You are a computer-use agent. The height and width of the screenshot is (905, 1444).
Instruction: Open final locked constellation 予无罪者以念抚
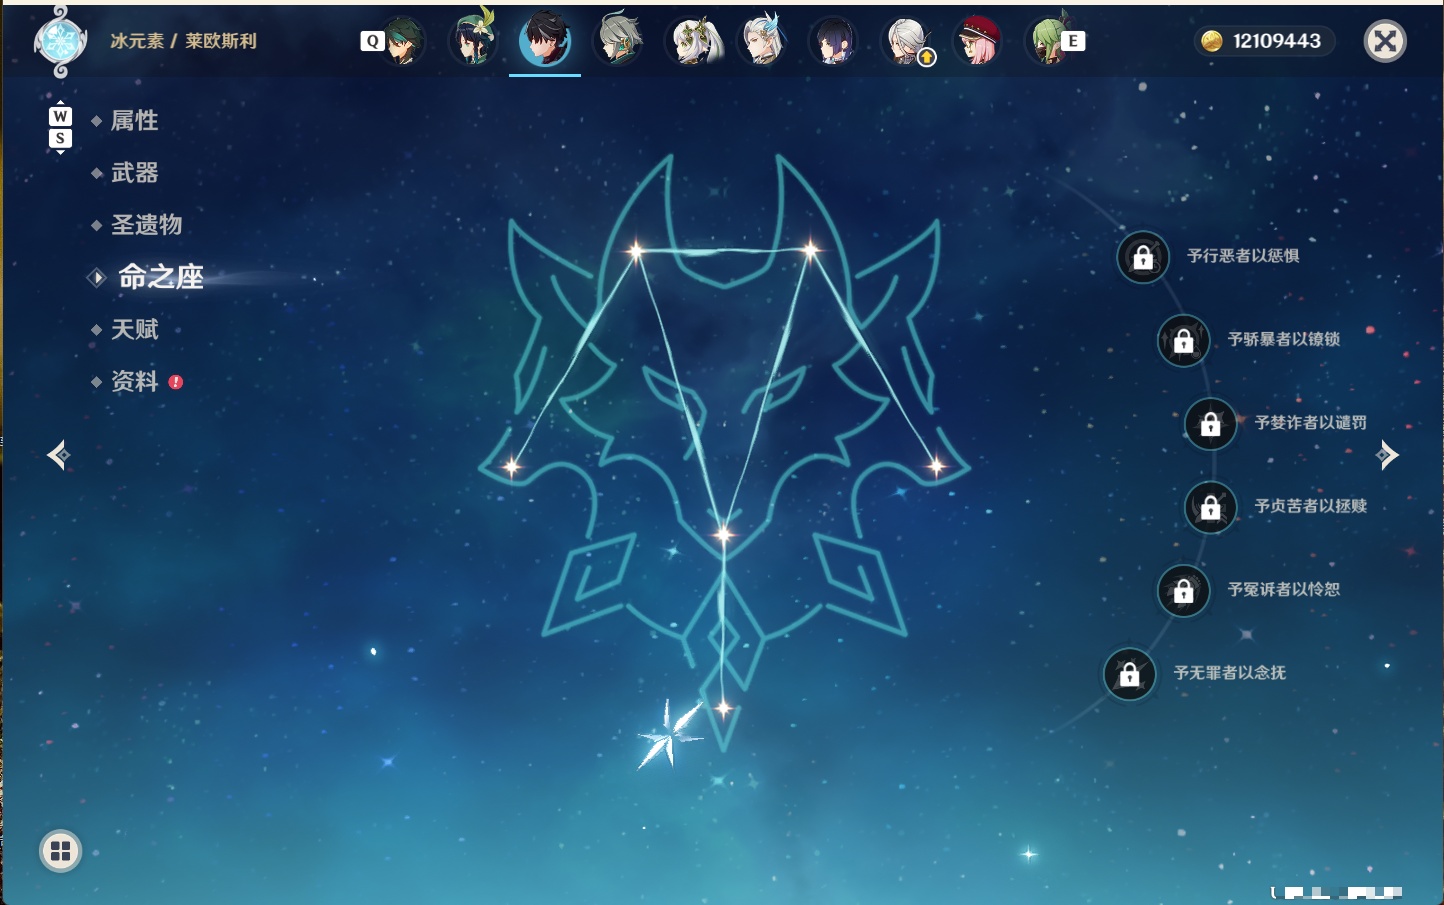tap(1130, 675)
